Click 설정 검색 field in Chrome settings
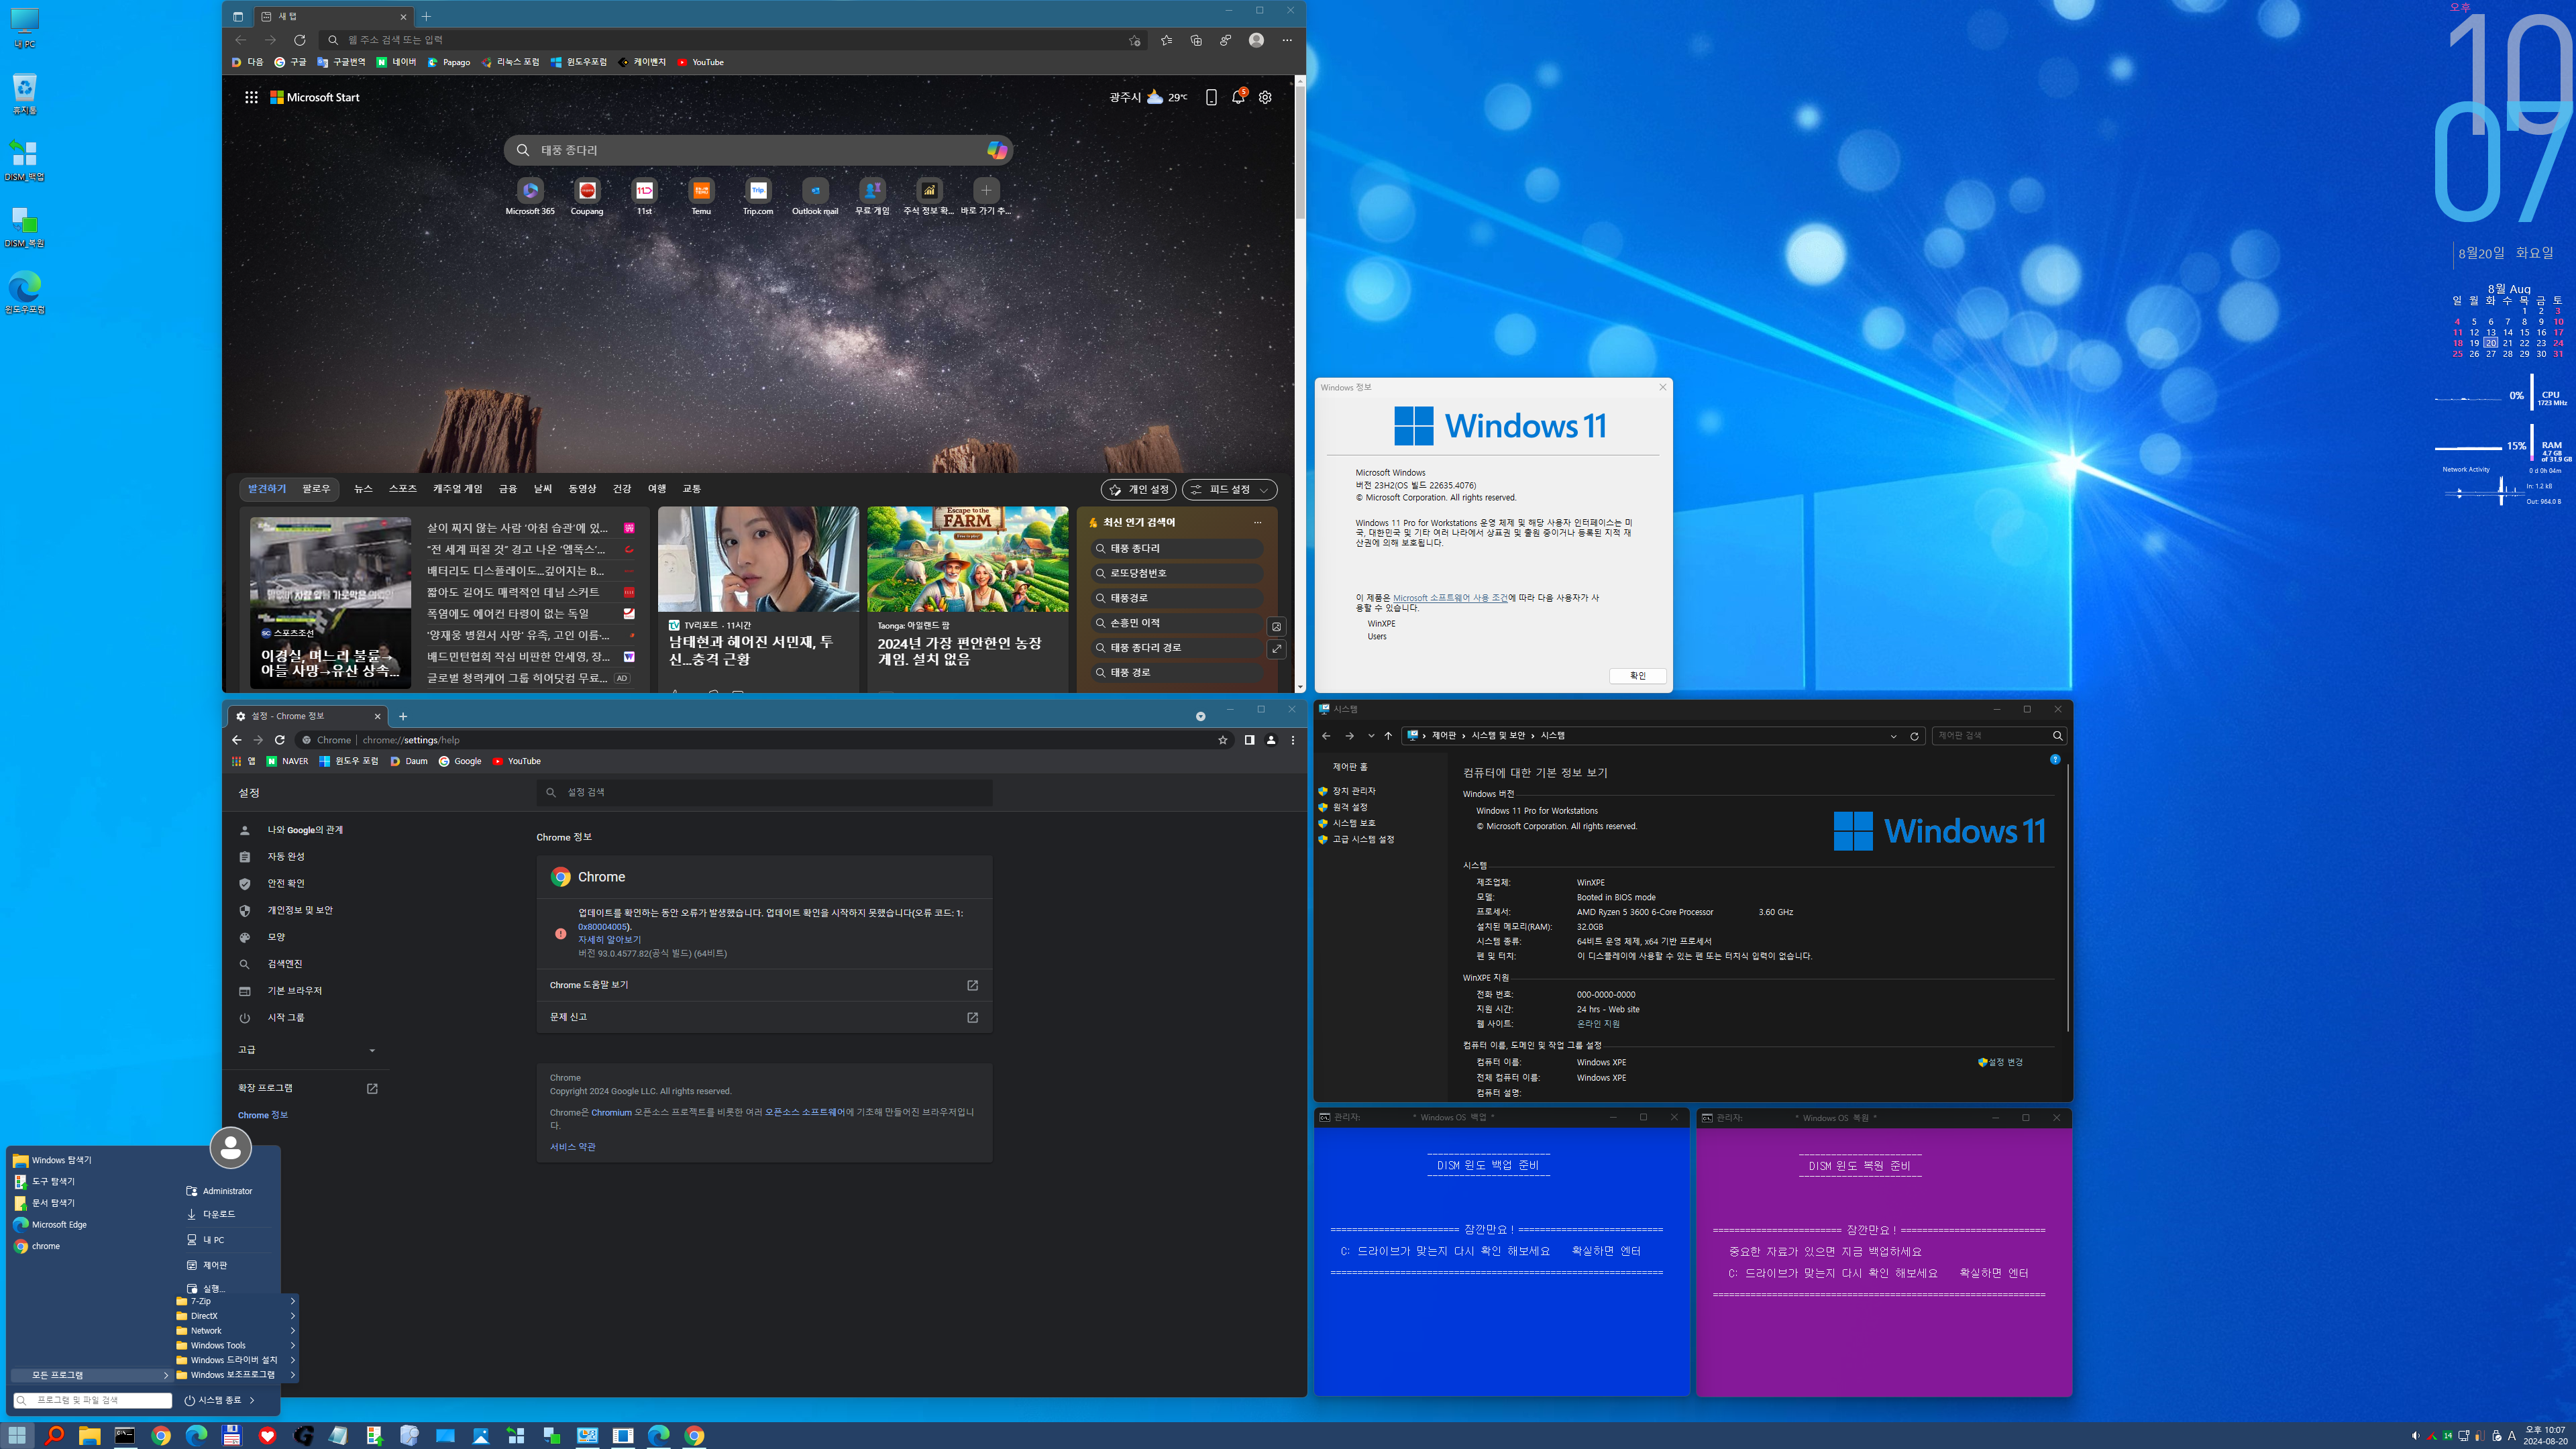The width and height of the screenshot is (2576, 1449). (765, 792)
